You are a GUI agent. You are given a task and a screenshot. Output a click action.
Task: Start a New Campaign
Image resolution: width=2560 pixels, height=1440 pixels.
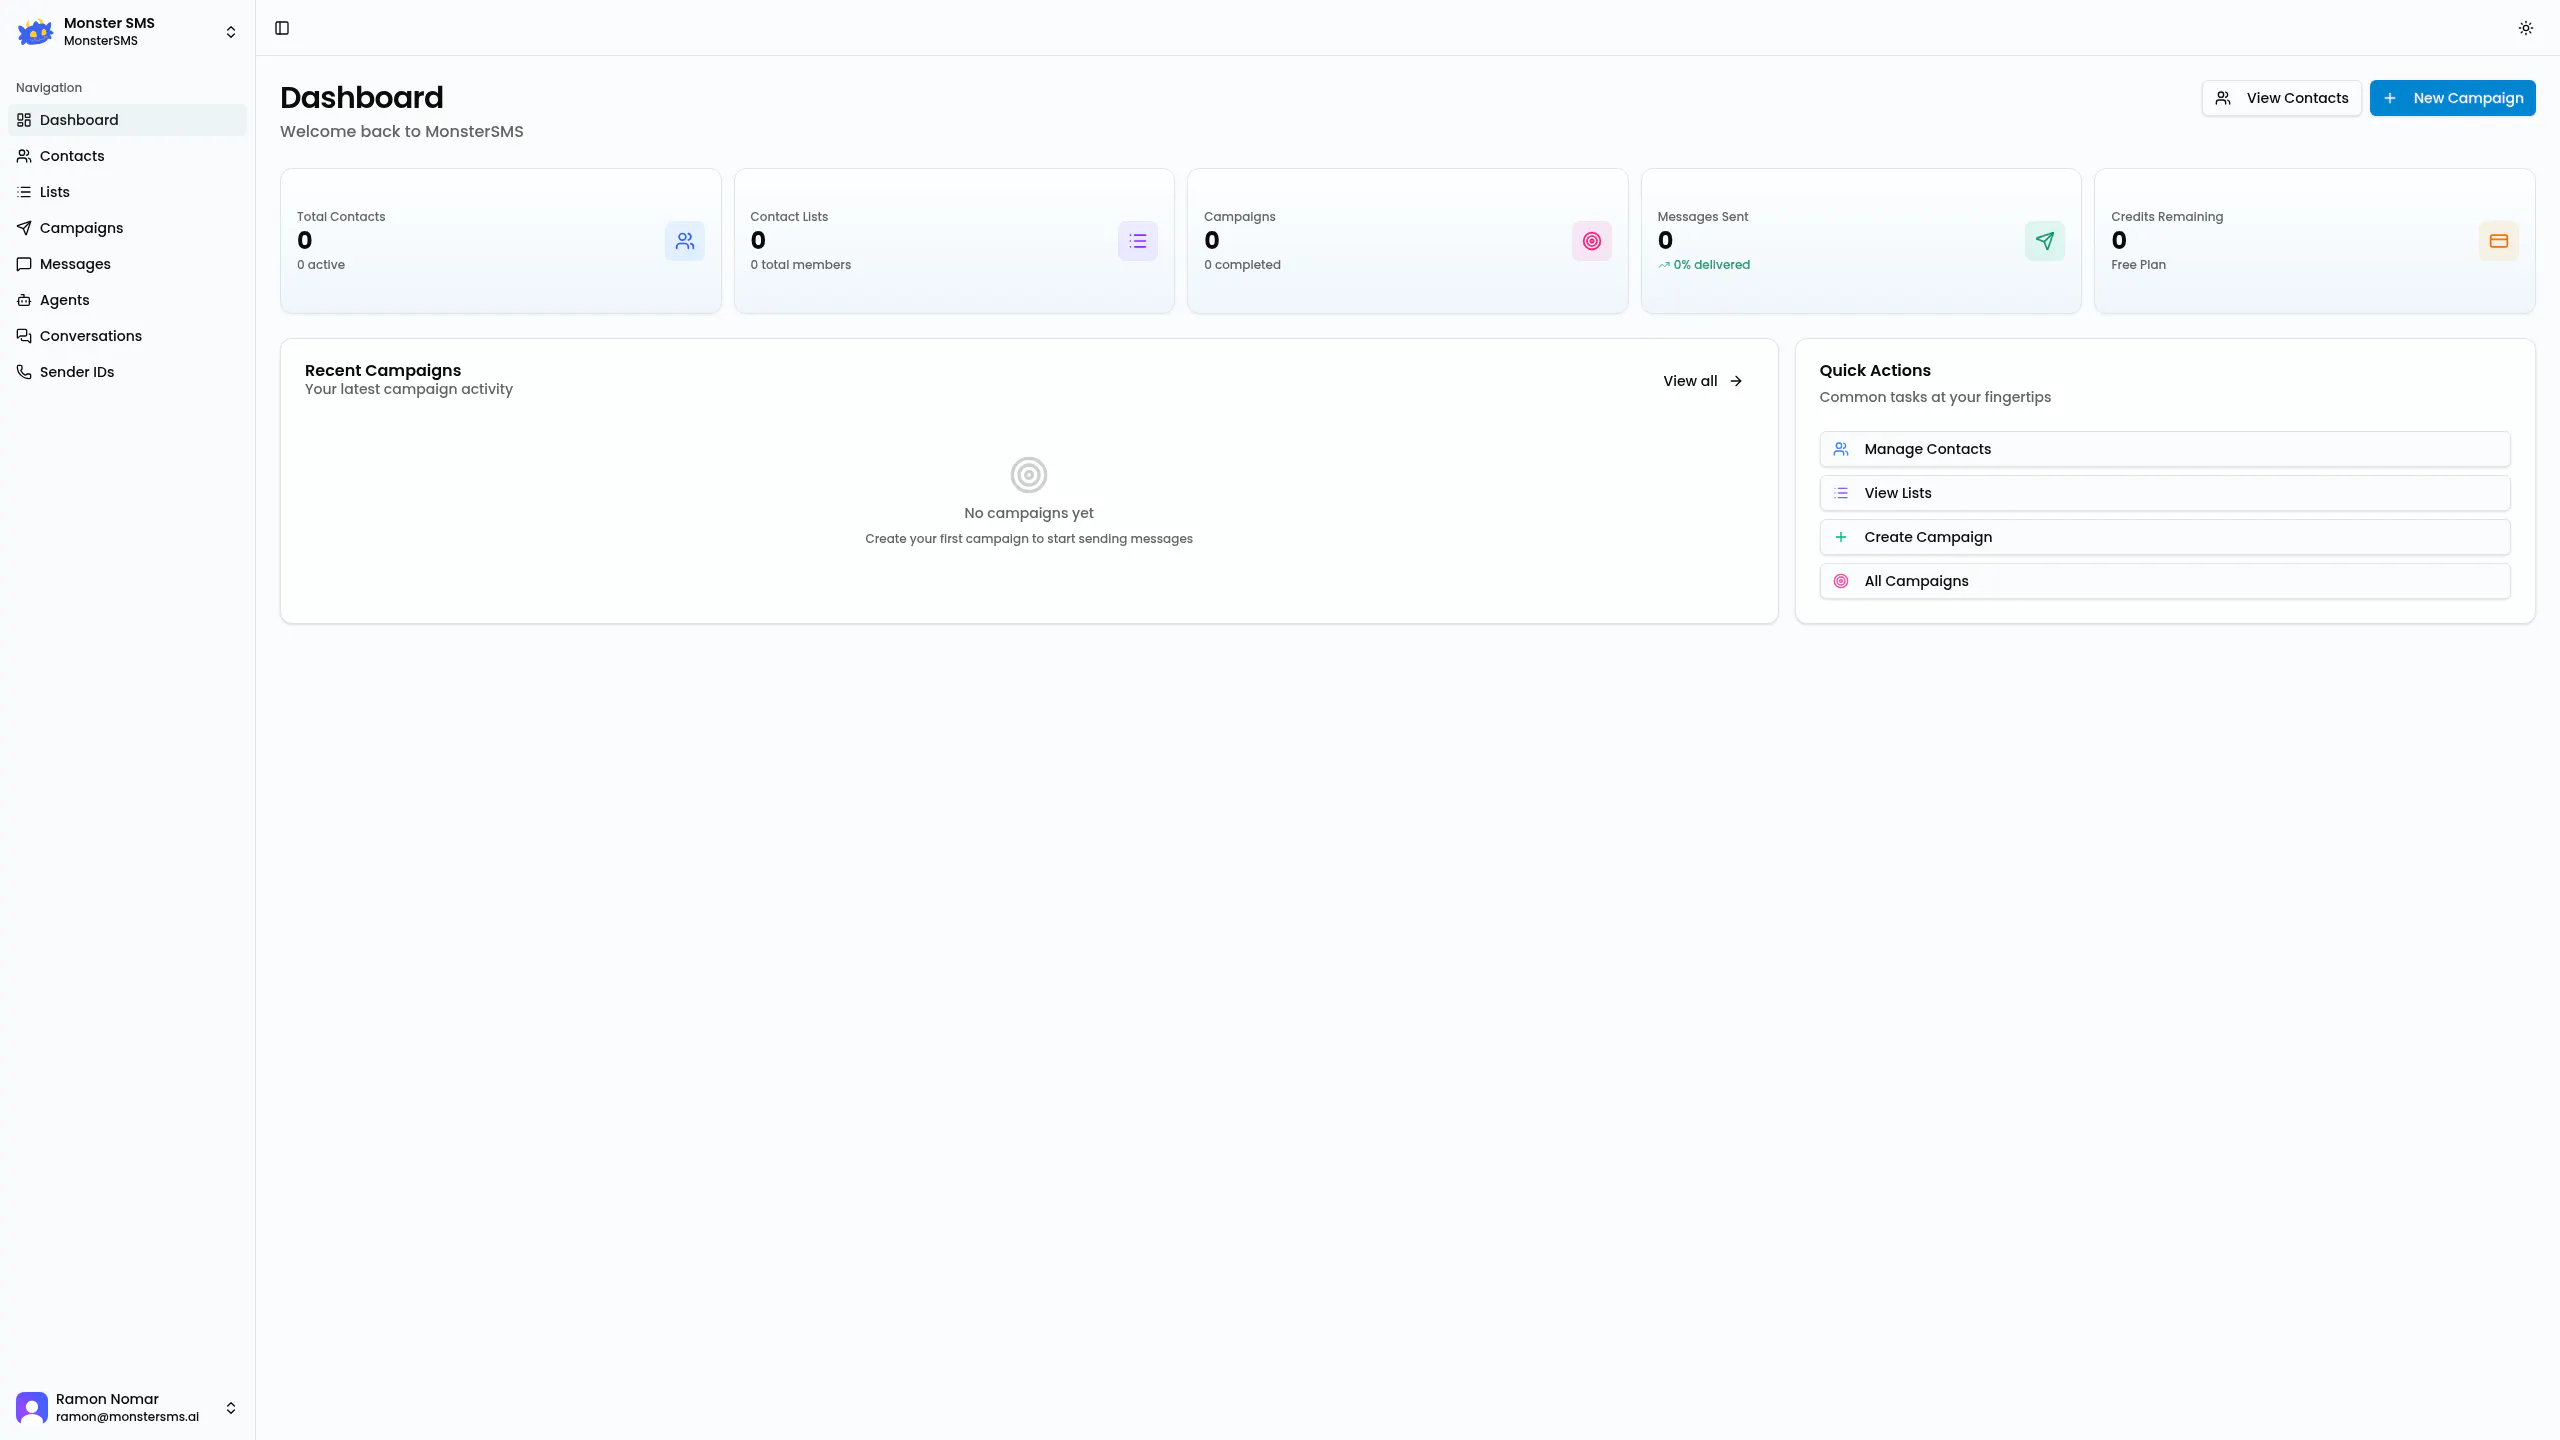(2452, 98)
